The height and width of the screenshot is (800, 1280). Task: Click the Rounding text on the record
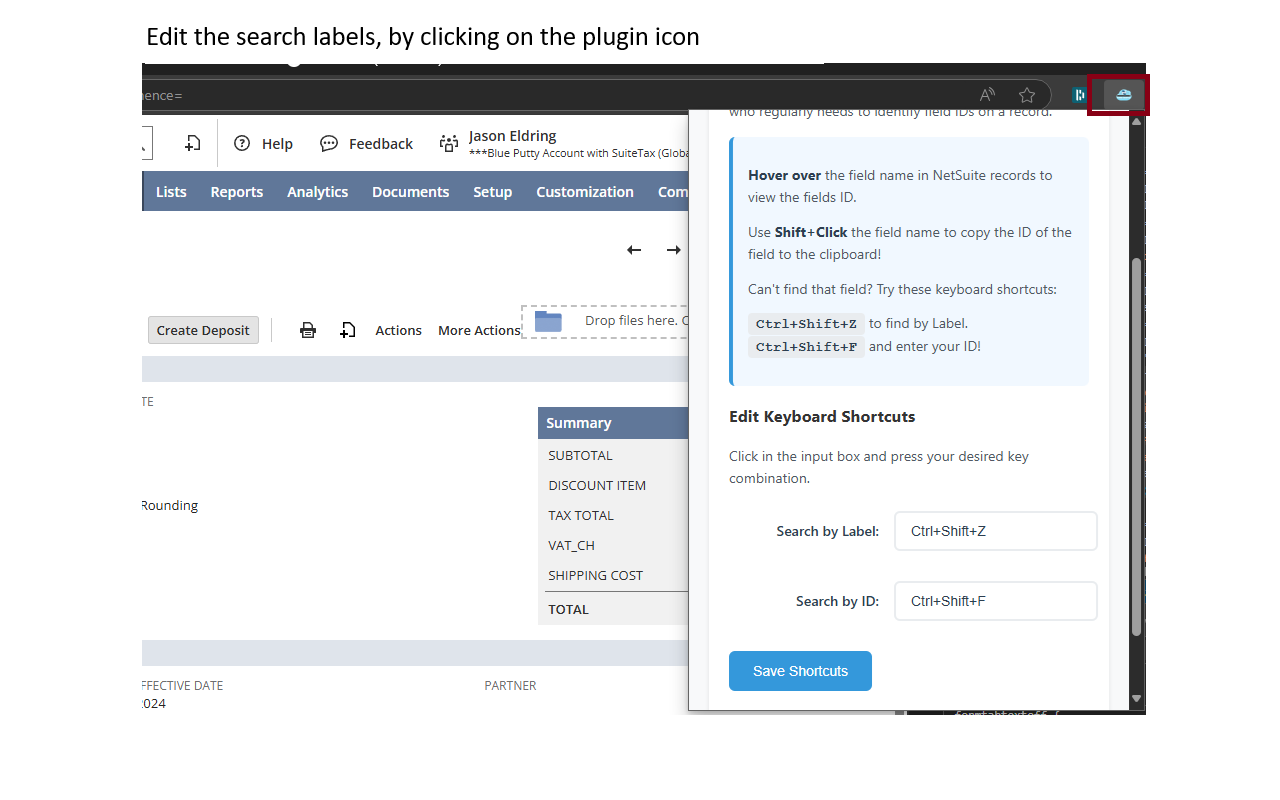(x=169, y=505)
